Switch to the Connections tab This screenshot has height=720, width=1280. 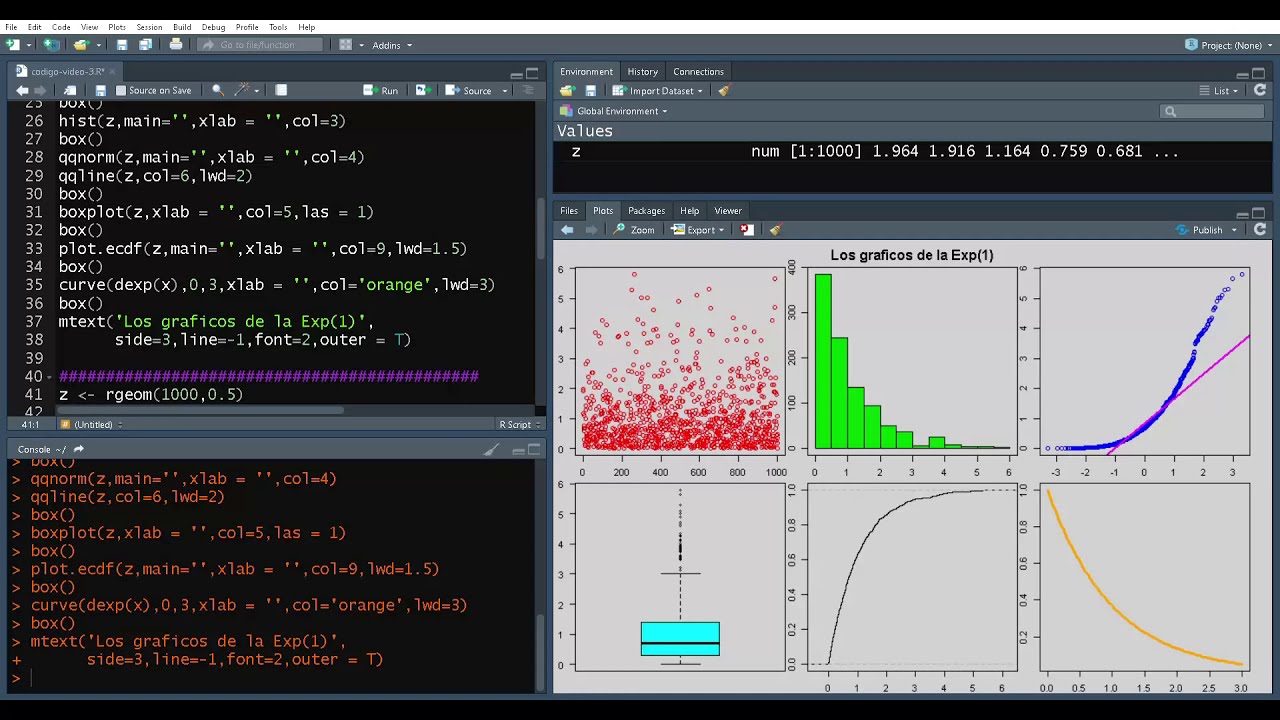click(698, 72)
